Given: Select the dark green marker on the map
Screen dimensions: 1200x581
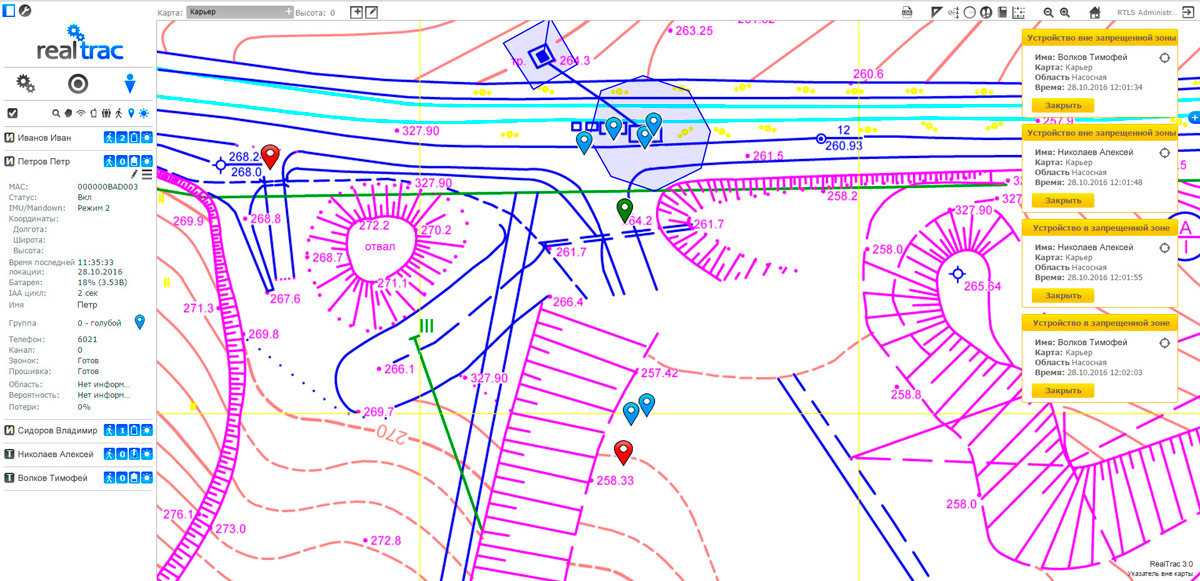Looking at the screenshot, I should [x=625, y=210].
